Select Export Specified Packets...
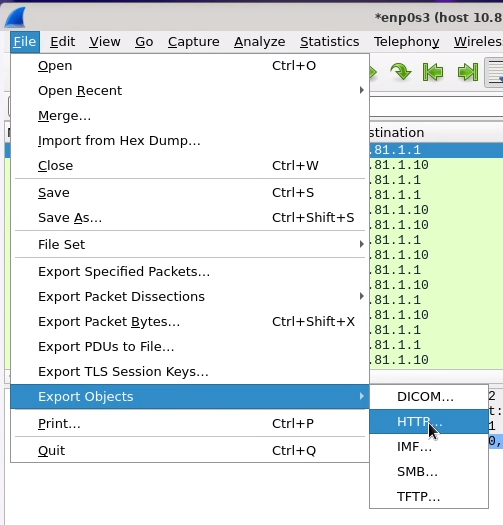This screenshot has height=525, width=503. [x=190, y=272]
